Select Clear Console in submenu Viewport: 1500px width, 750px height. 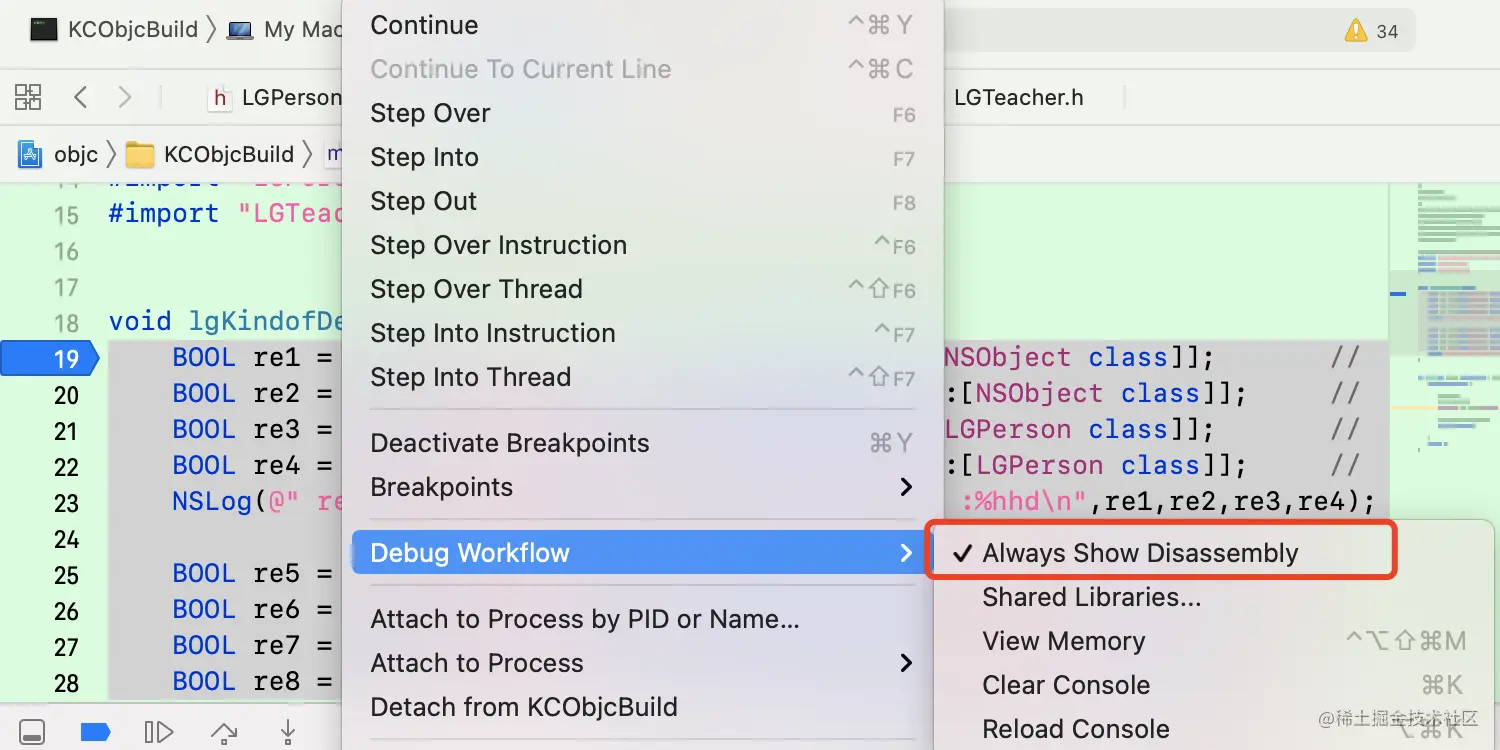point(1066,685)
